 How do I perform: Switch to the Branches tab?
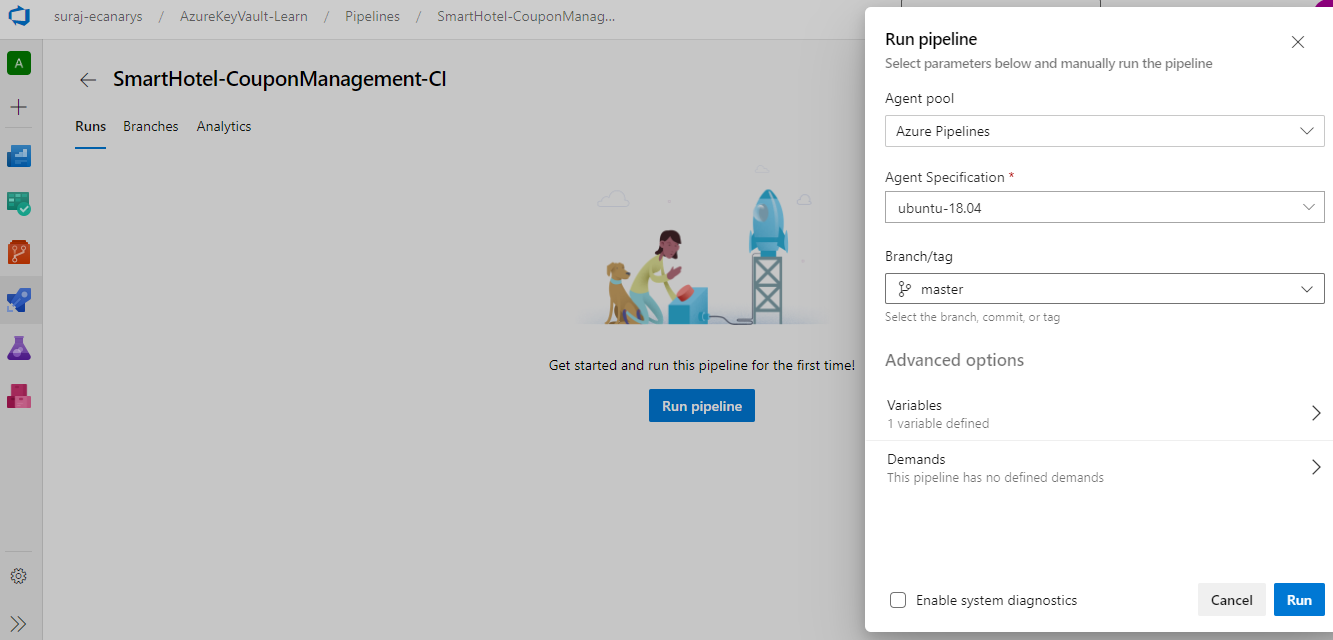(151, 126)
